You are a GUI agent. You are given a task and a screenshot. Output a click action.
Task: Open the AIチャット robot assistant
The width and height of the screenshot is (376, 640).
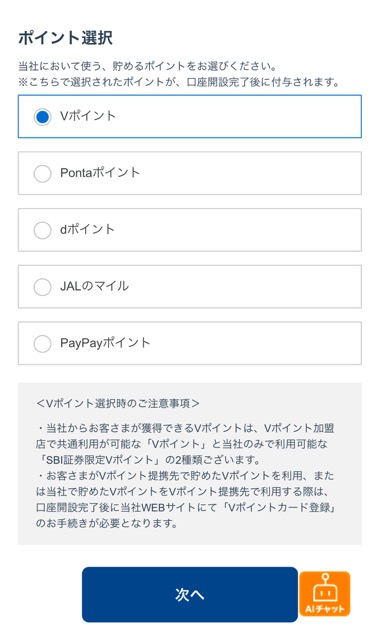click(325, 593)
